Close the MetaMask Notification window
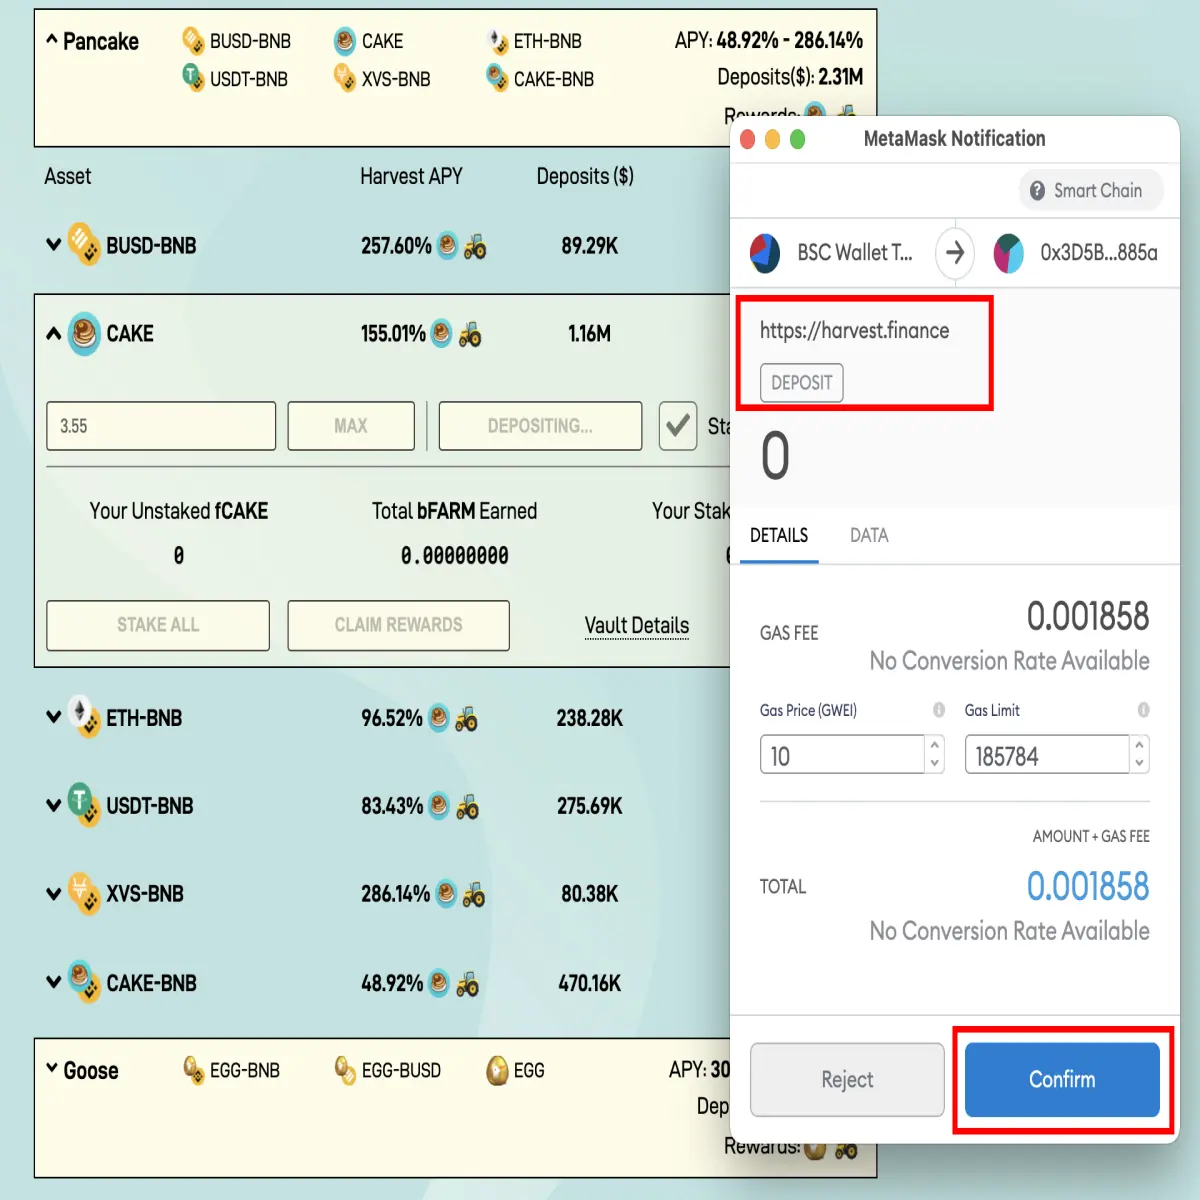The image size is (1200, 1200). pos(748,139)
